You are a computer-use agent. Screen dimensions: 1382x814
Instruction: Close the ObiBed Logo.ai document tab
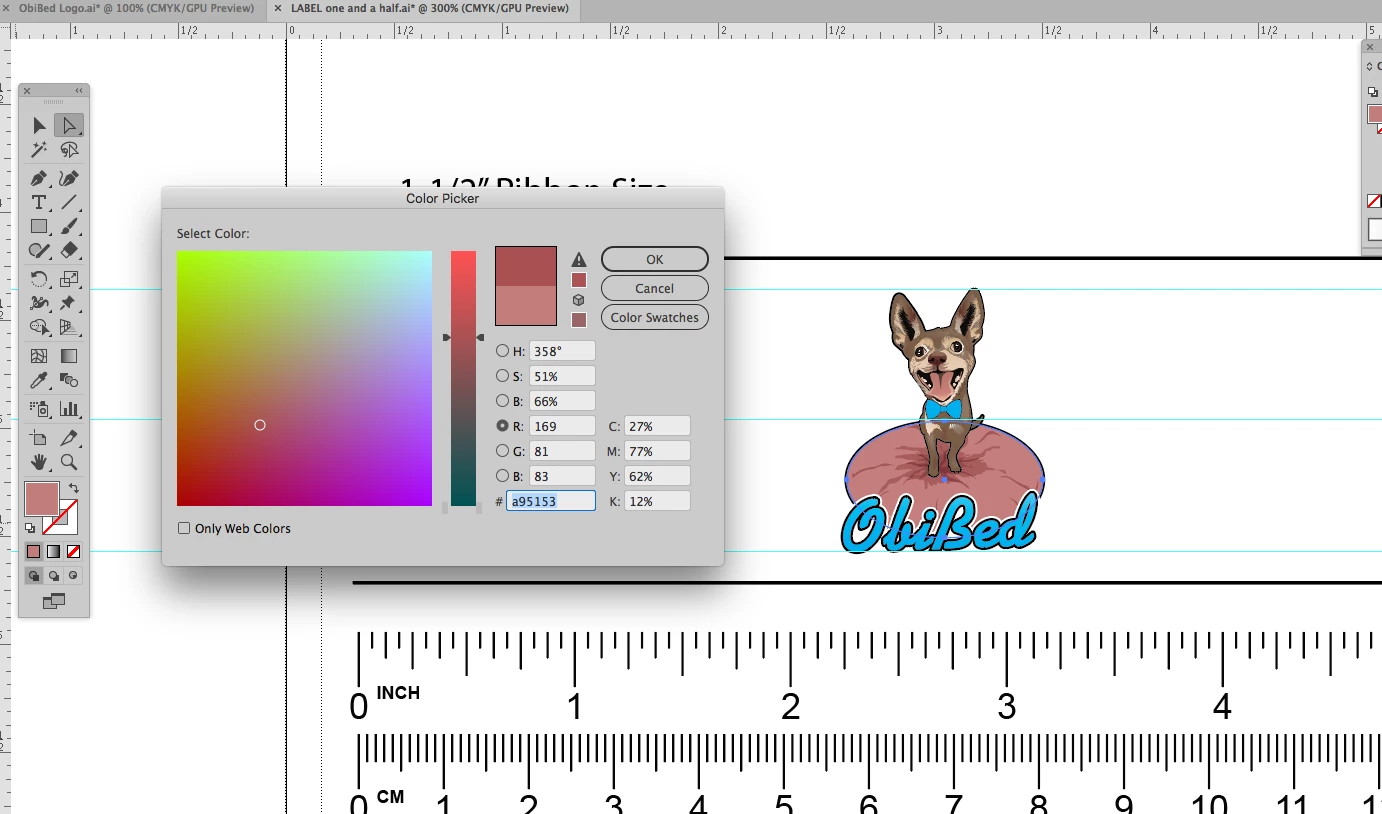8,8
